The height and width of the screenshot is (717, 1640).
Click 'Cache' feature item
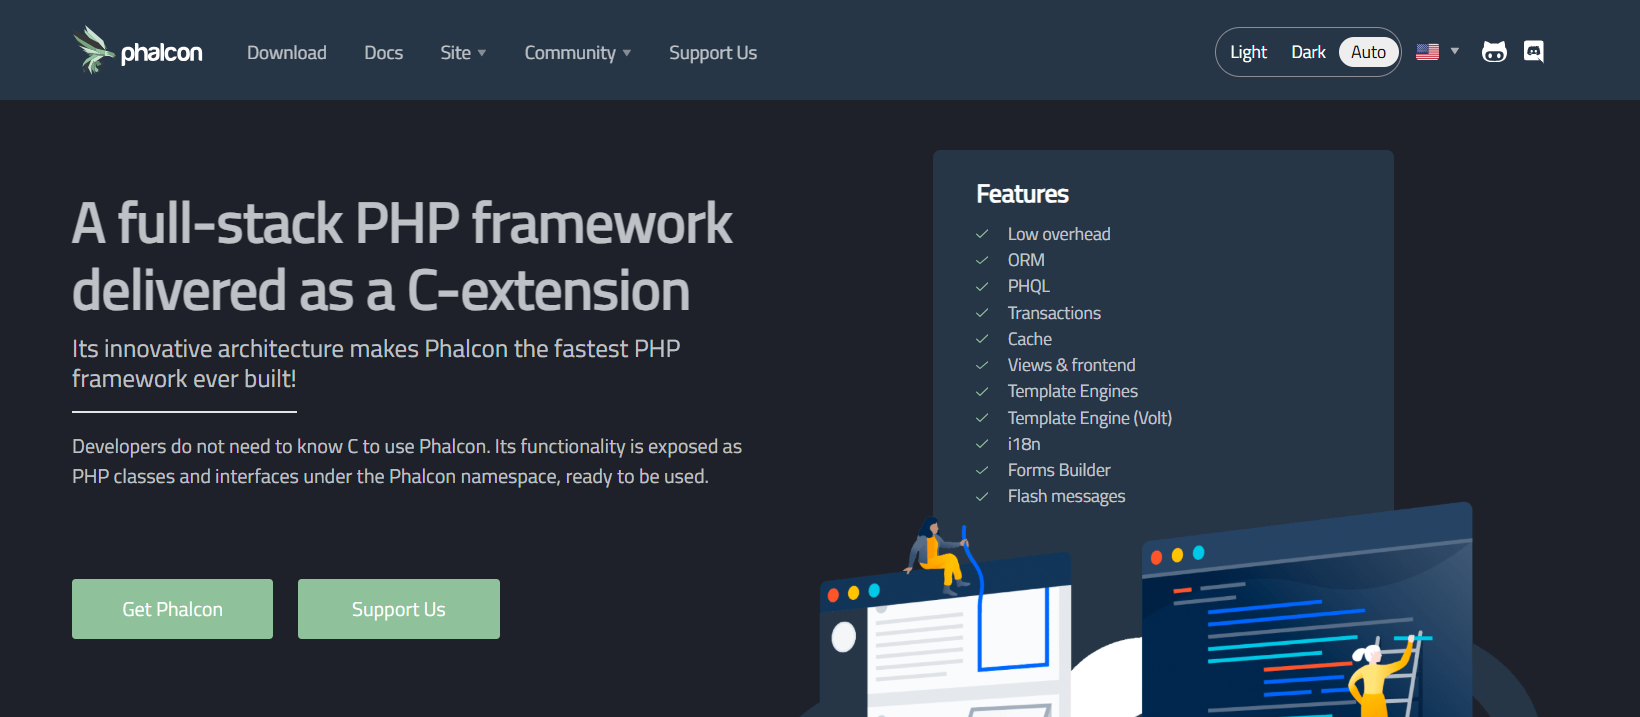tap(1029, 339)
